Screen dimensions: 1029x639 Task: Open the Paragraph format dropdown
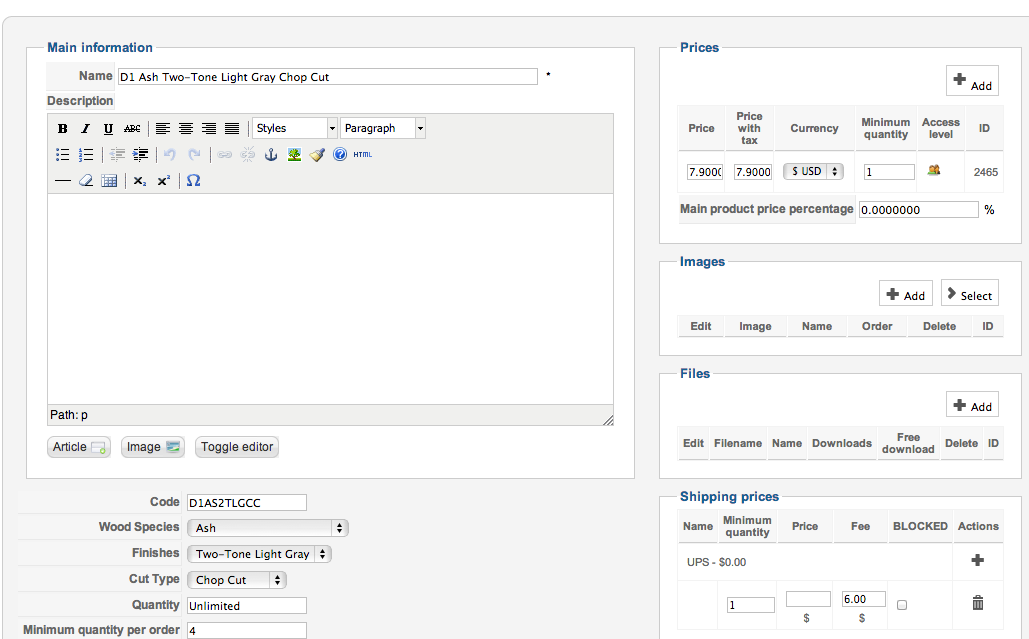(383, 128)
